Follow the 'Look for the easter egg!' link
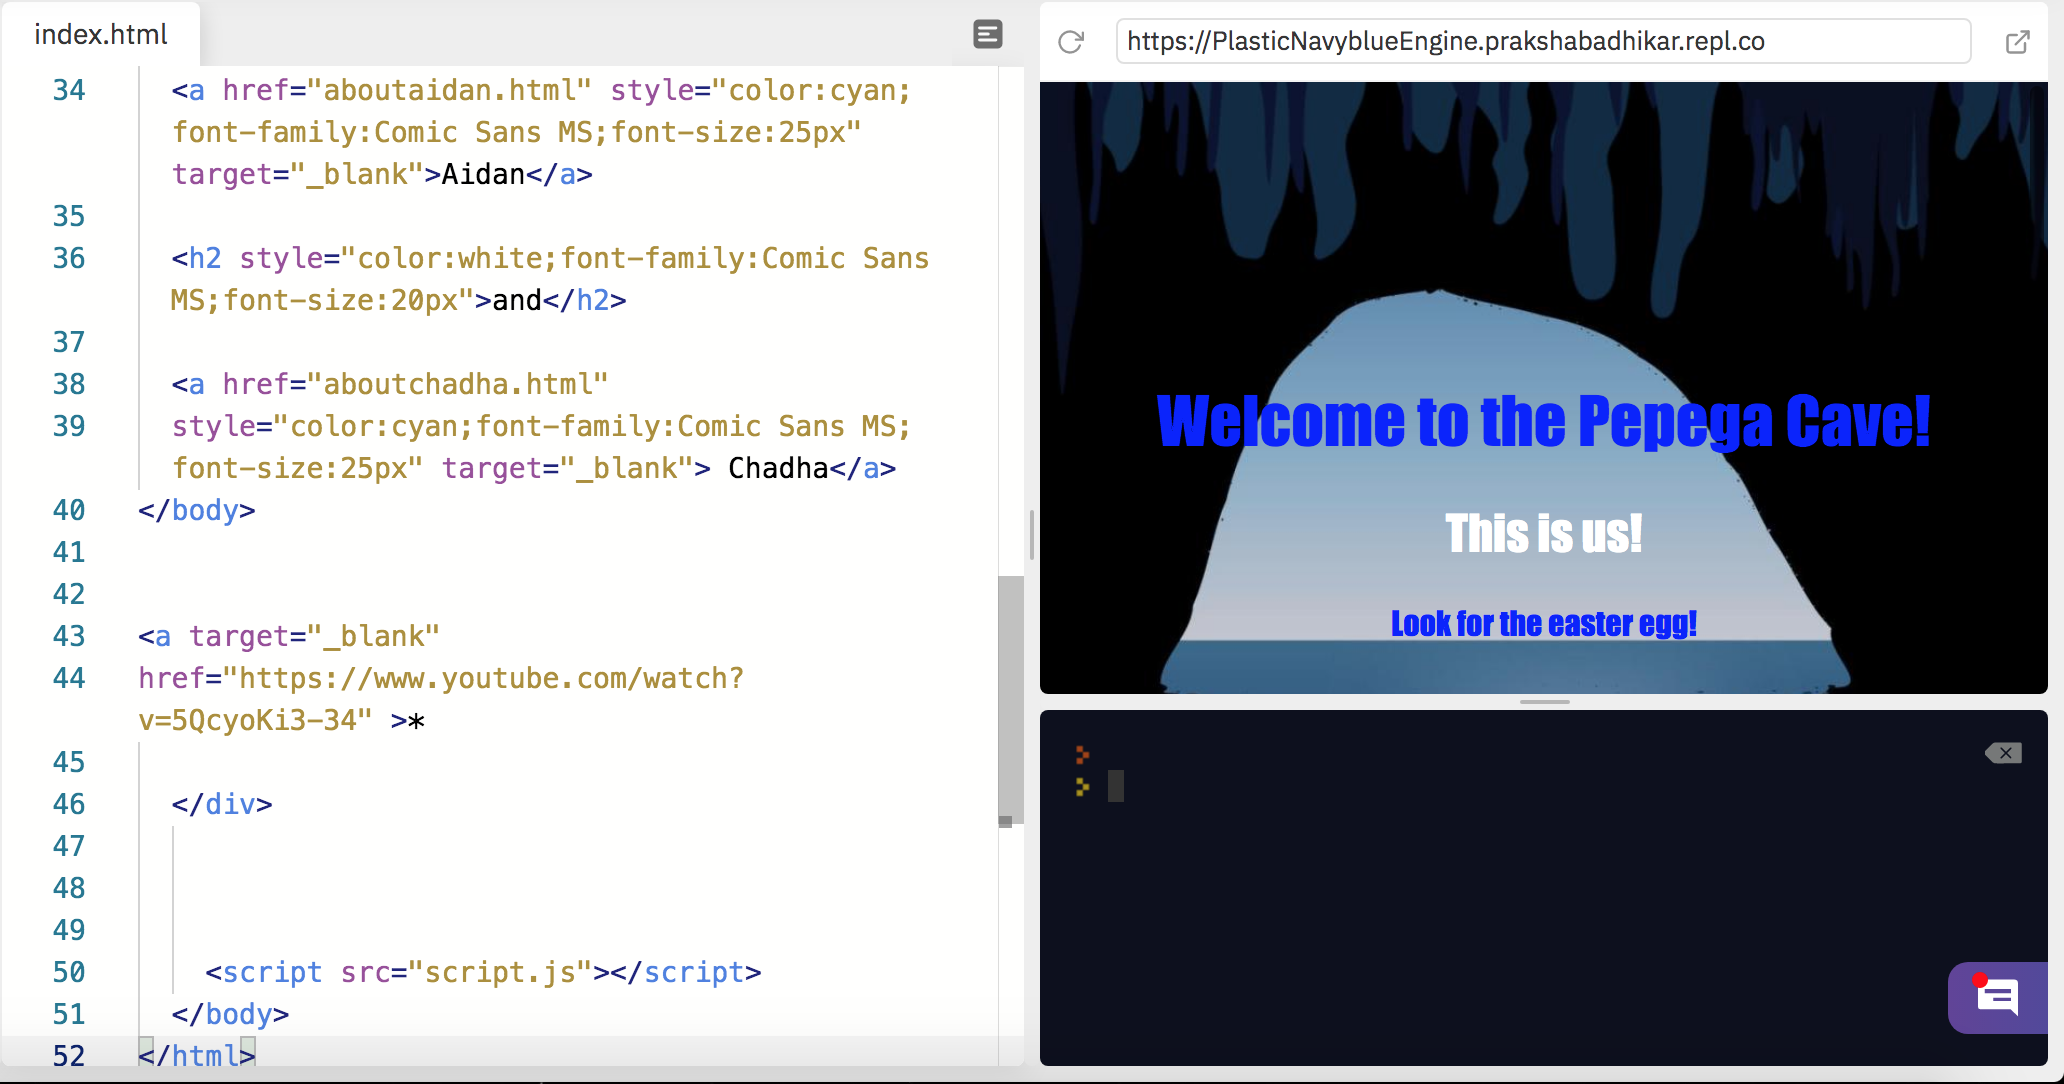 tap(1543, 624)
